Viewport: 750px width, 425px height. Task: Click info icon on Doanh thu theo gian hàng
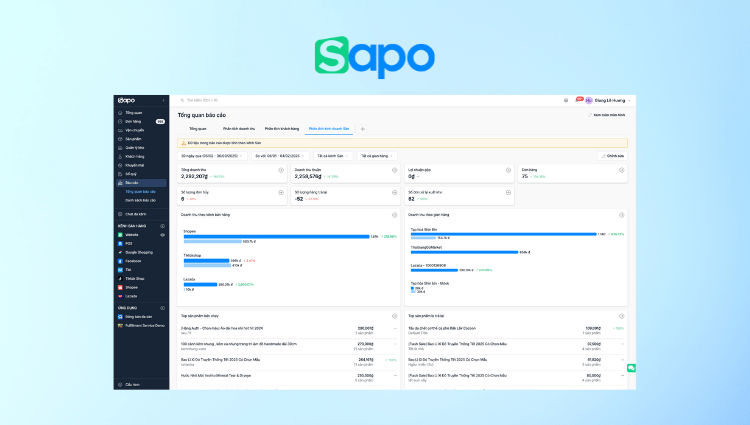click(621, 215)
